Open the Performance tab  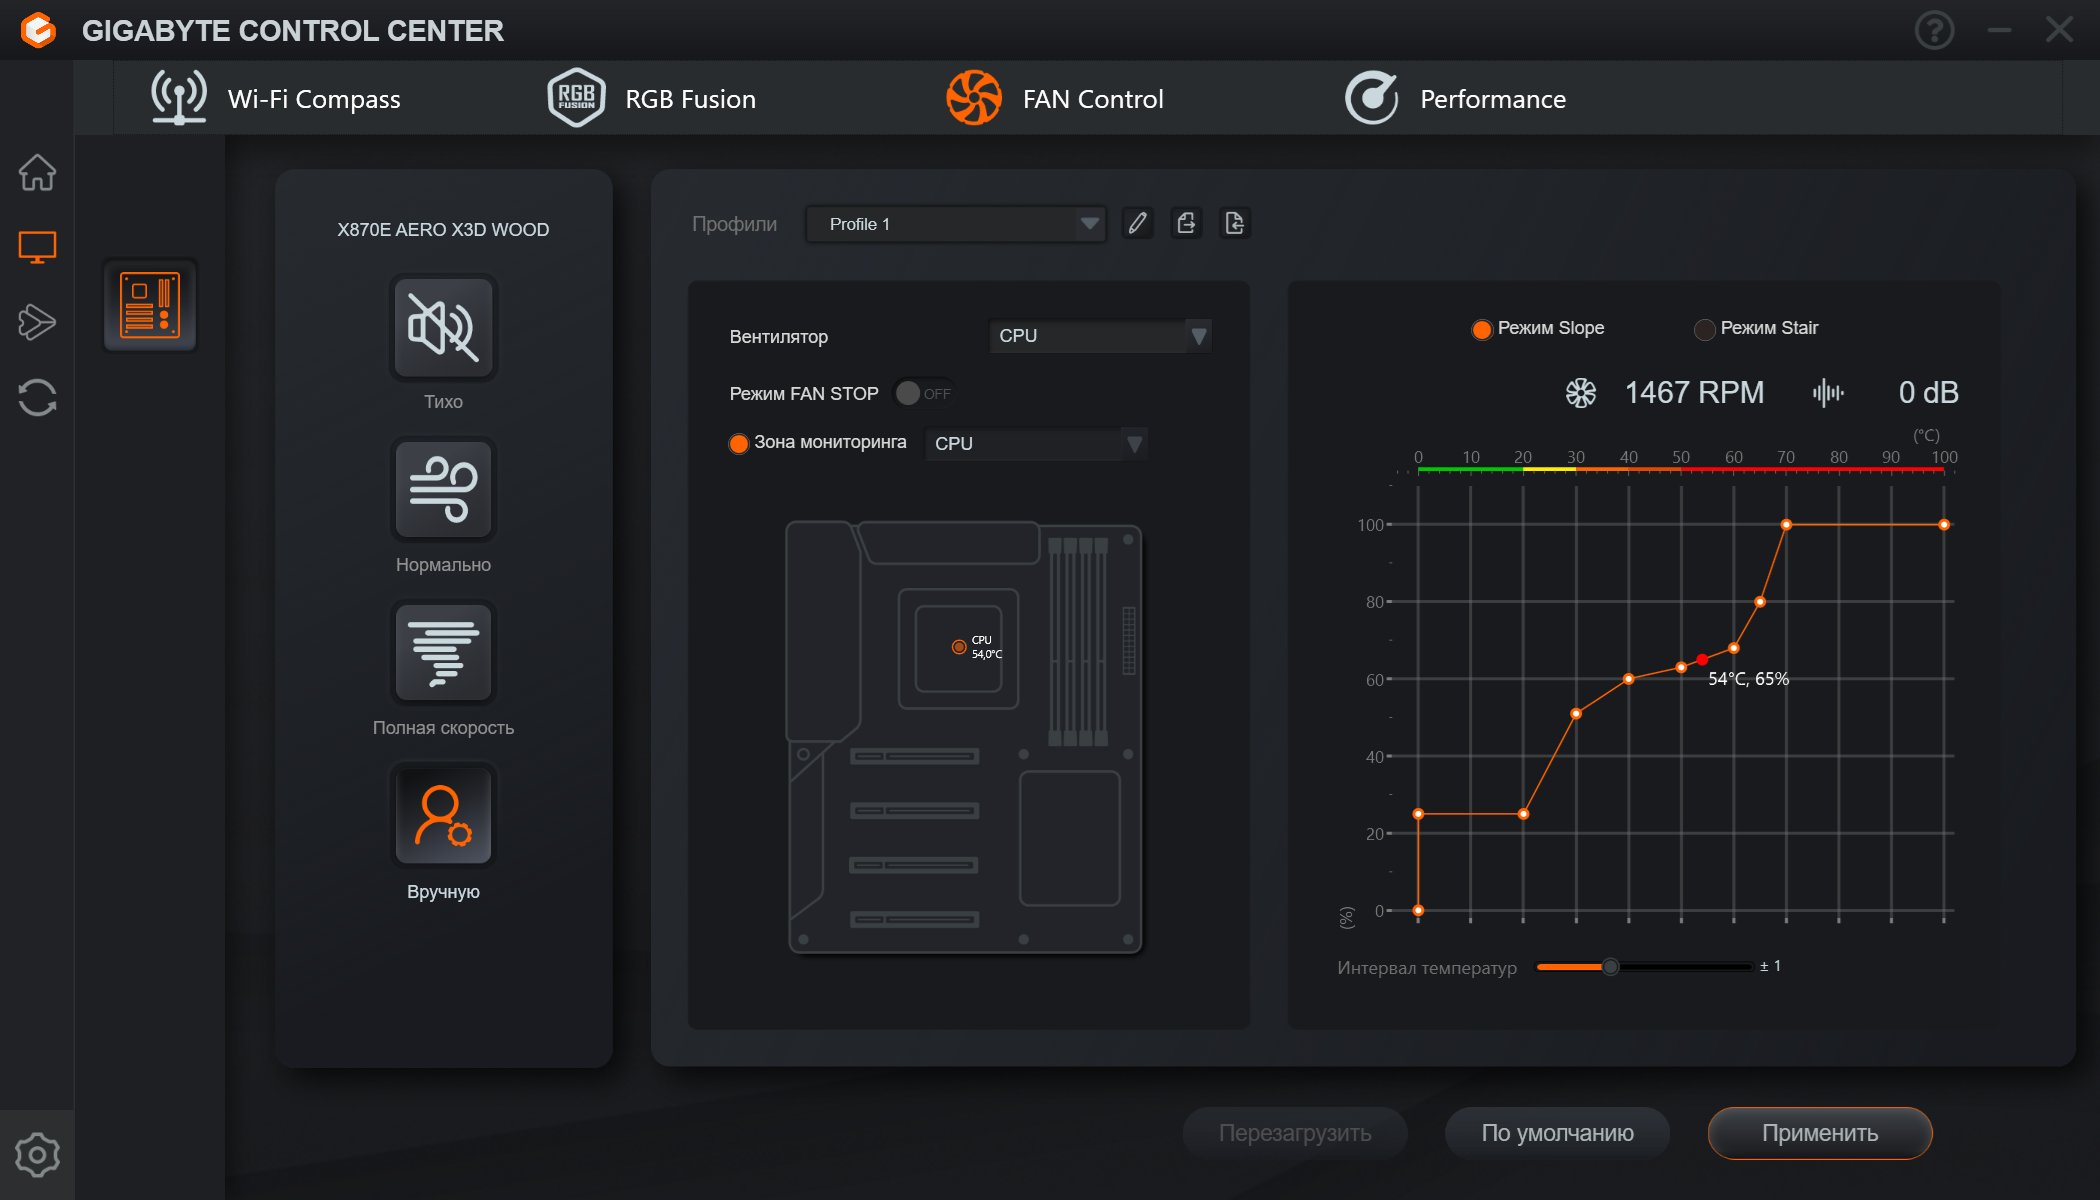pos(1456,99)
